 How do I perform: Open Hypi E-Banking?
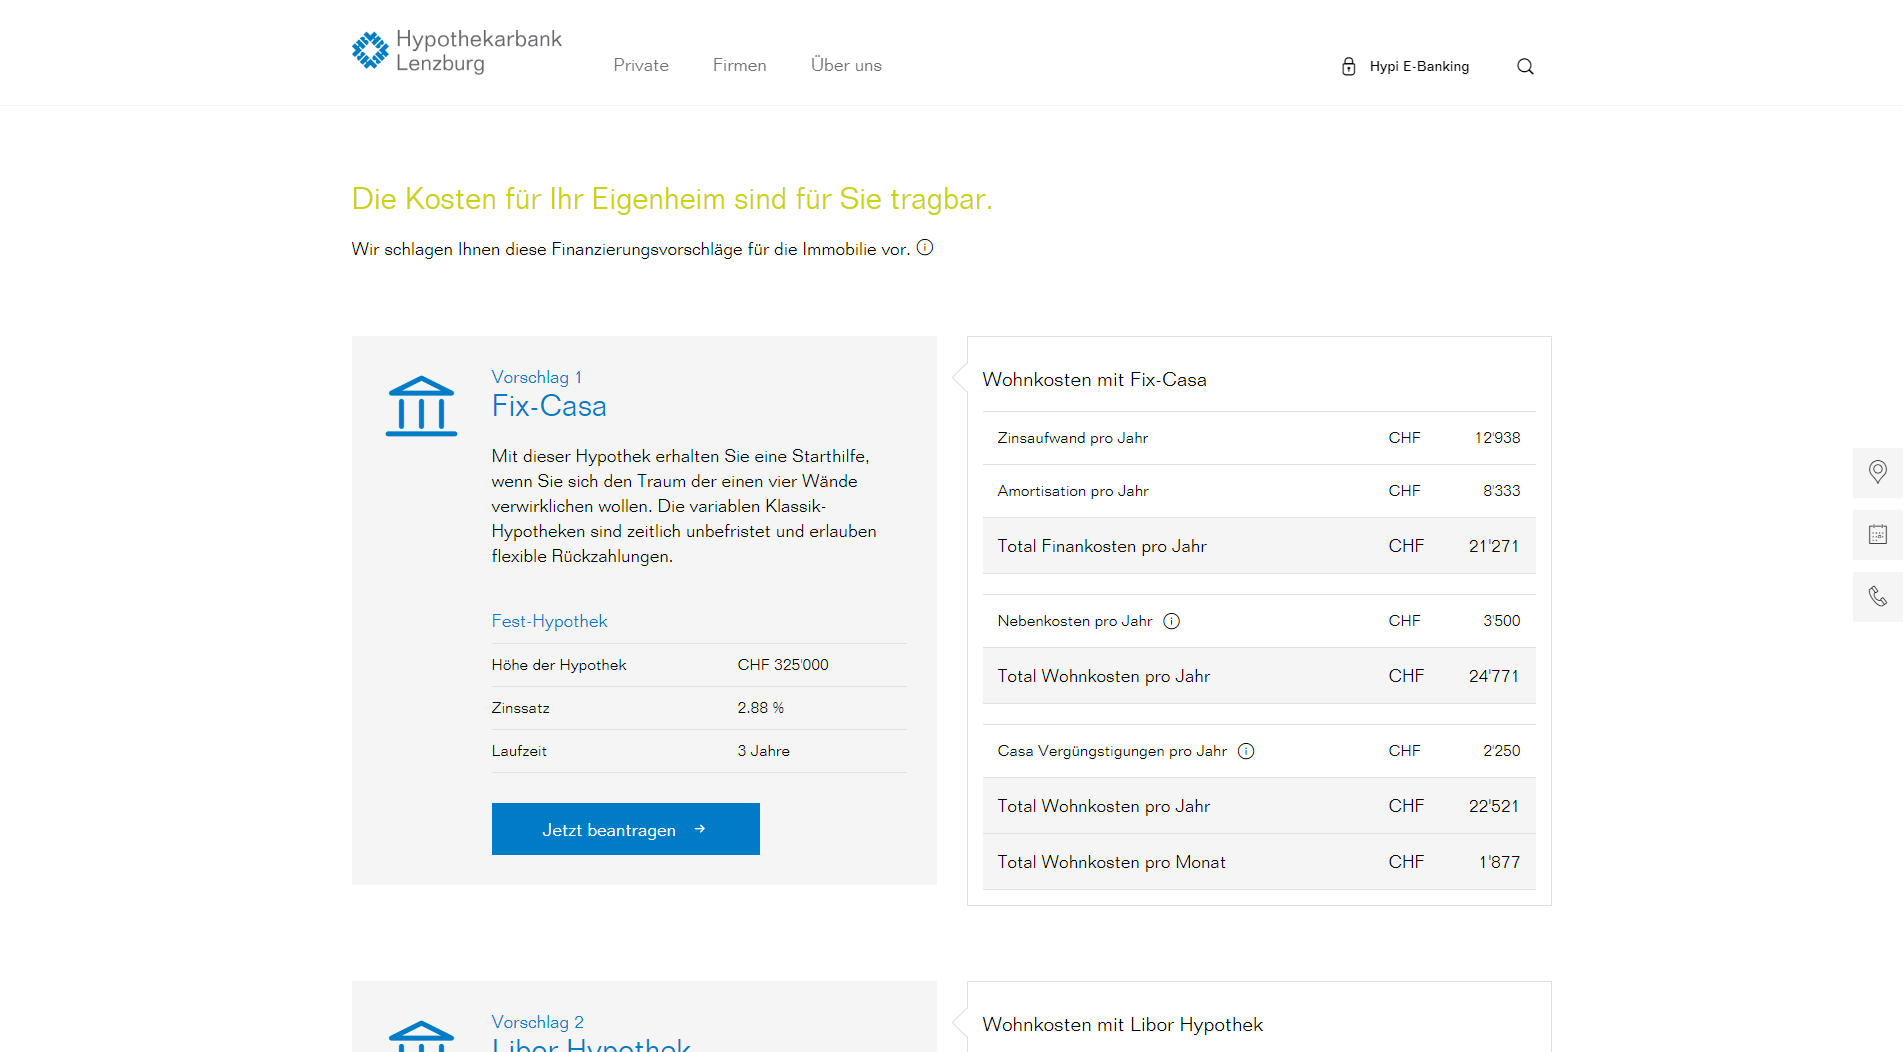tap(1417, 65)
